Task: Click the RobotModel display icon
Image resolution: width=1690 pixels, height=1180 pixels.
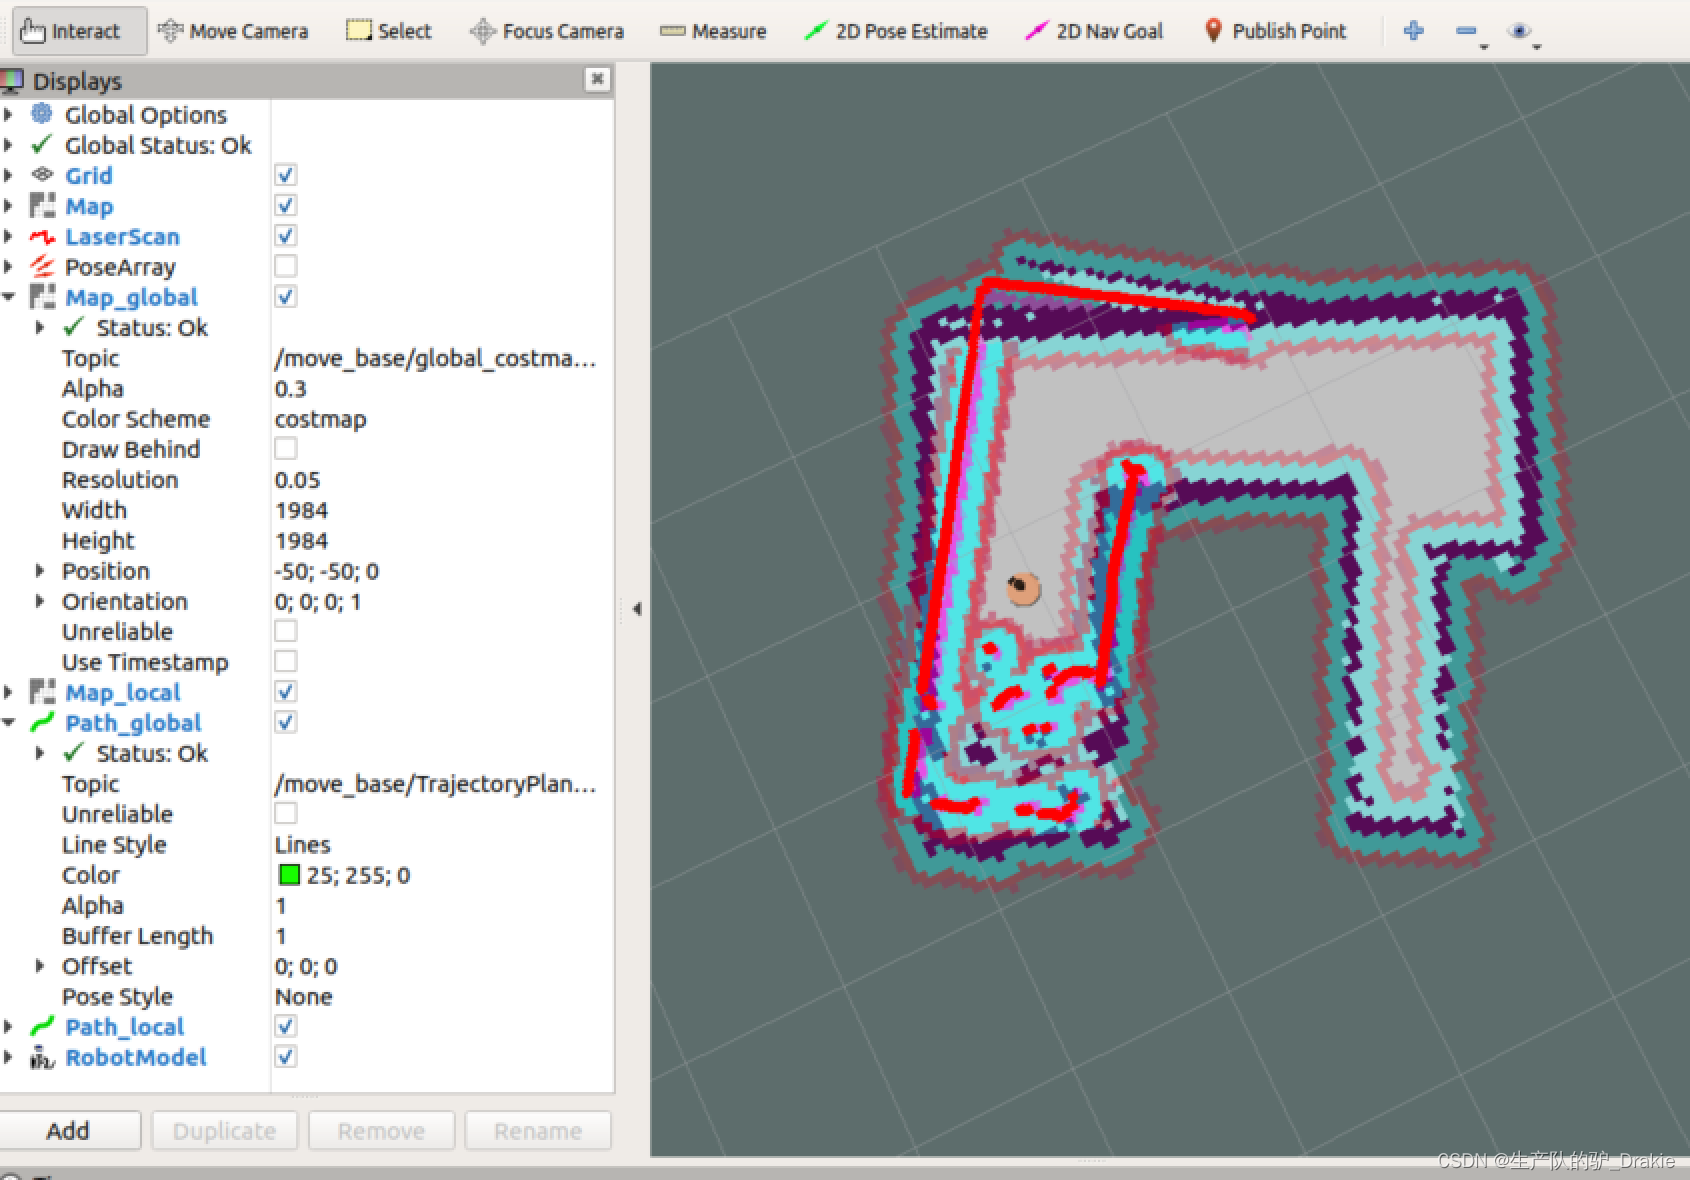Action: click(x=41, y=1057)
